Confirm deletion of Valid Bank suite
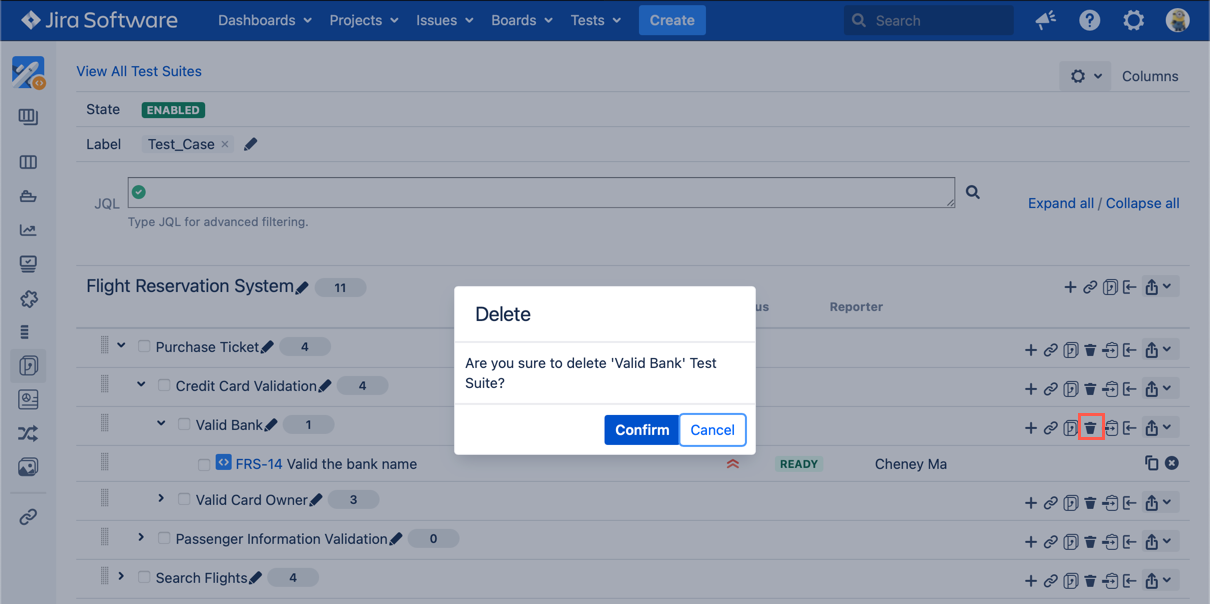Viewport: 1210px width, 604px height. 641,430
